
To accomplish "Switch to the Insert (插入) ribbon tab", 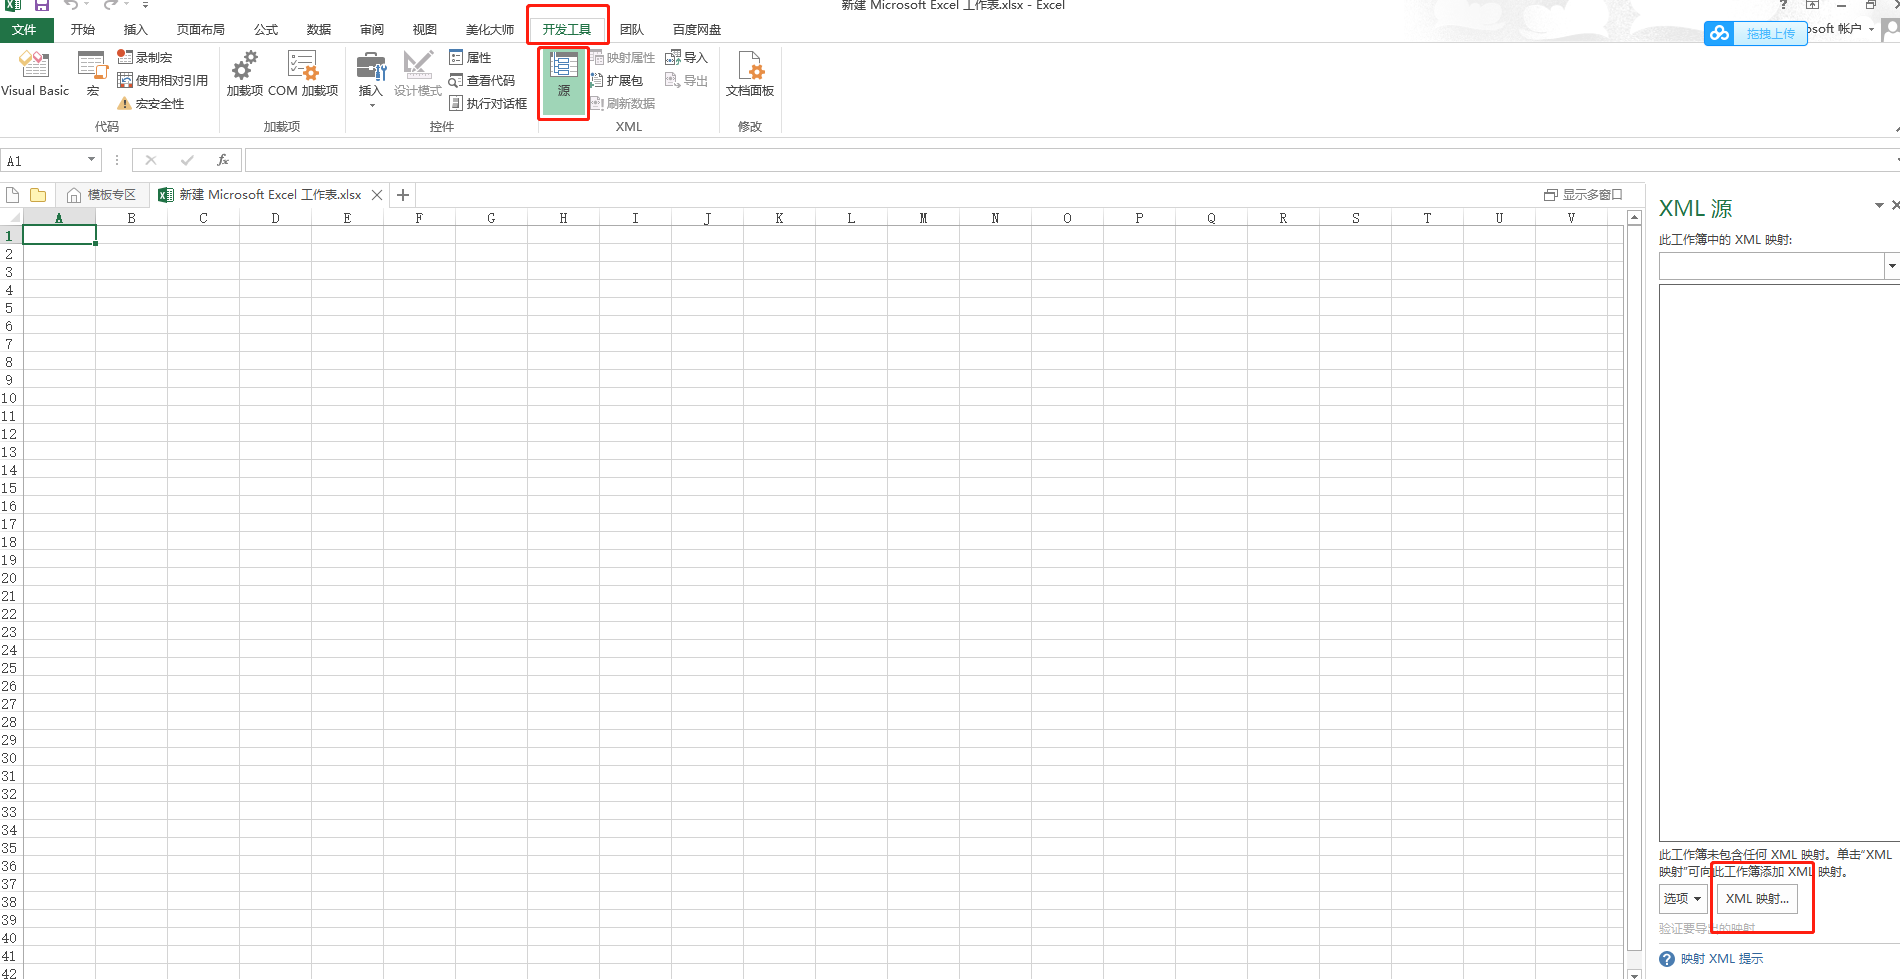I will point(135,30).
